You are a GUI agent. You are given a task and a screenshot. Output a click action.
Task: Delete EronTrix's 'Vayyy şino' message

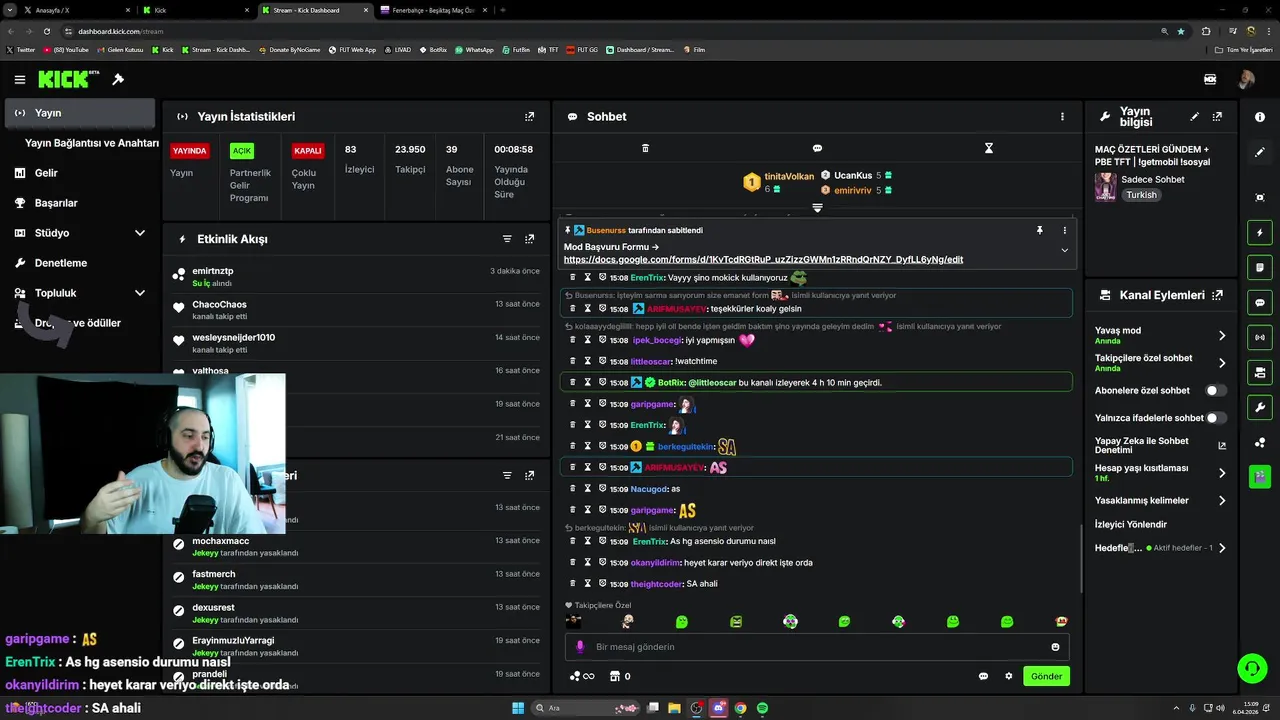pyautogui.click(x=573, y=277)
